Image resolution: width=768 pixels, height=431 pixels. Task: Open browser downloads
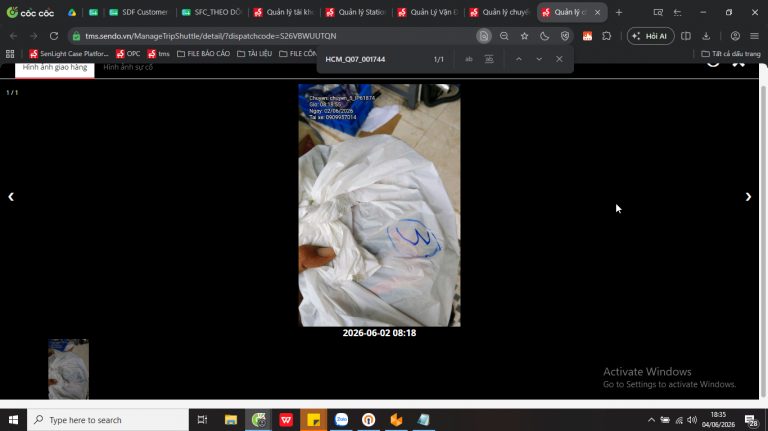pyautogui.click(x=706, y=36)
